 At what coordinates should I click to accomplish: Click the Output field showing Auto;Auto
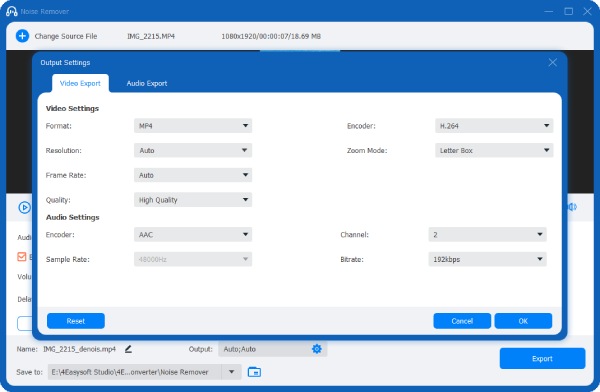(272, 349)
